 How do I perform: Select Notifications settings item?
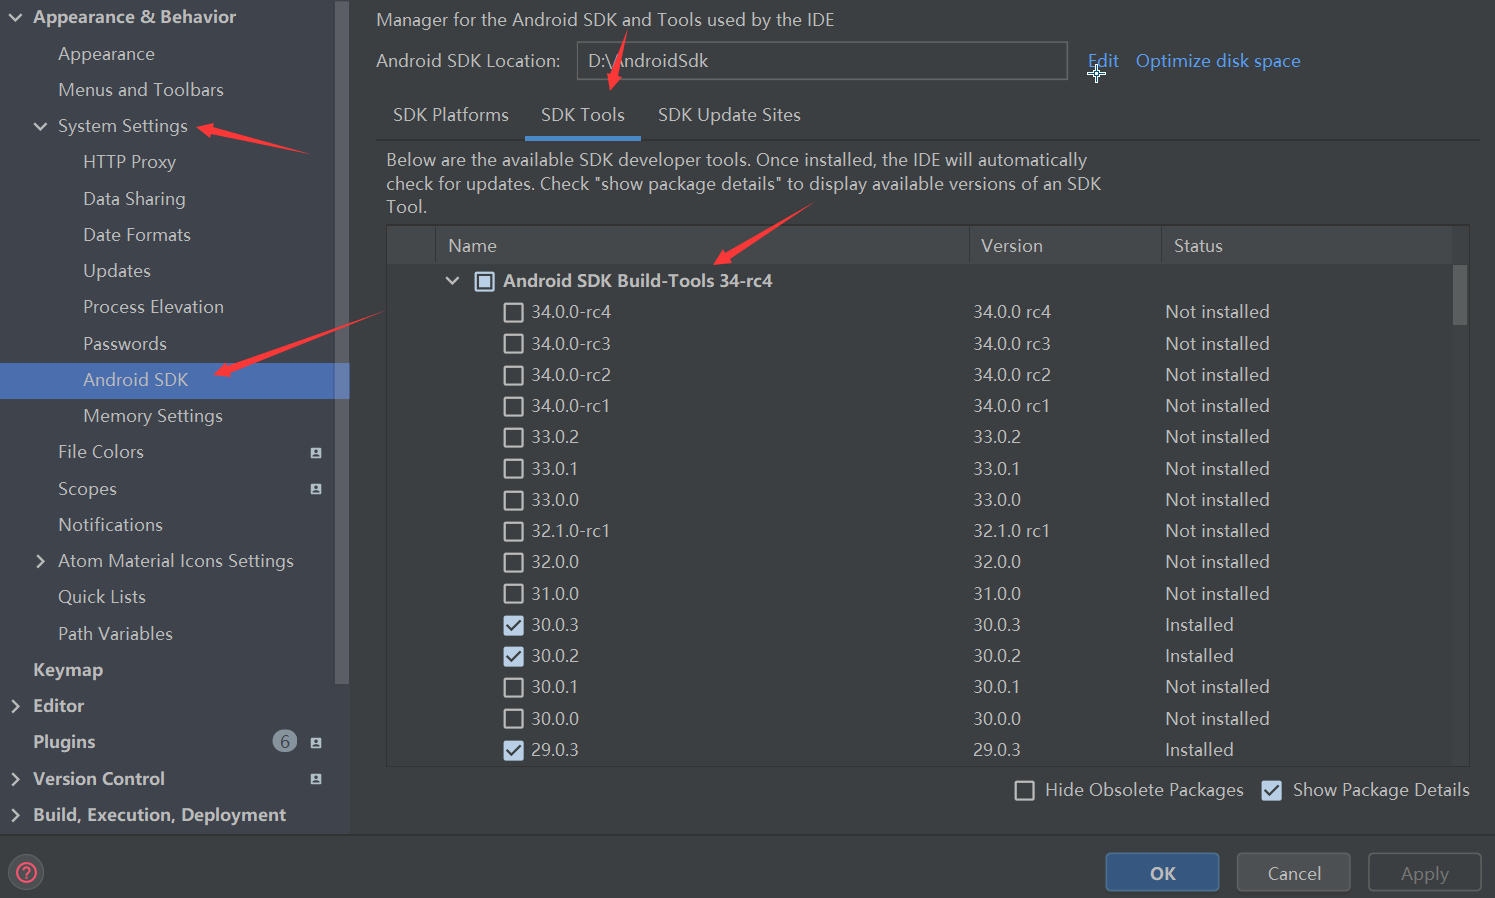click(110, 525)
